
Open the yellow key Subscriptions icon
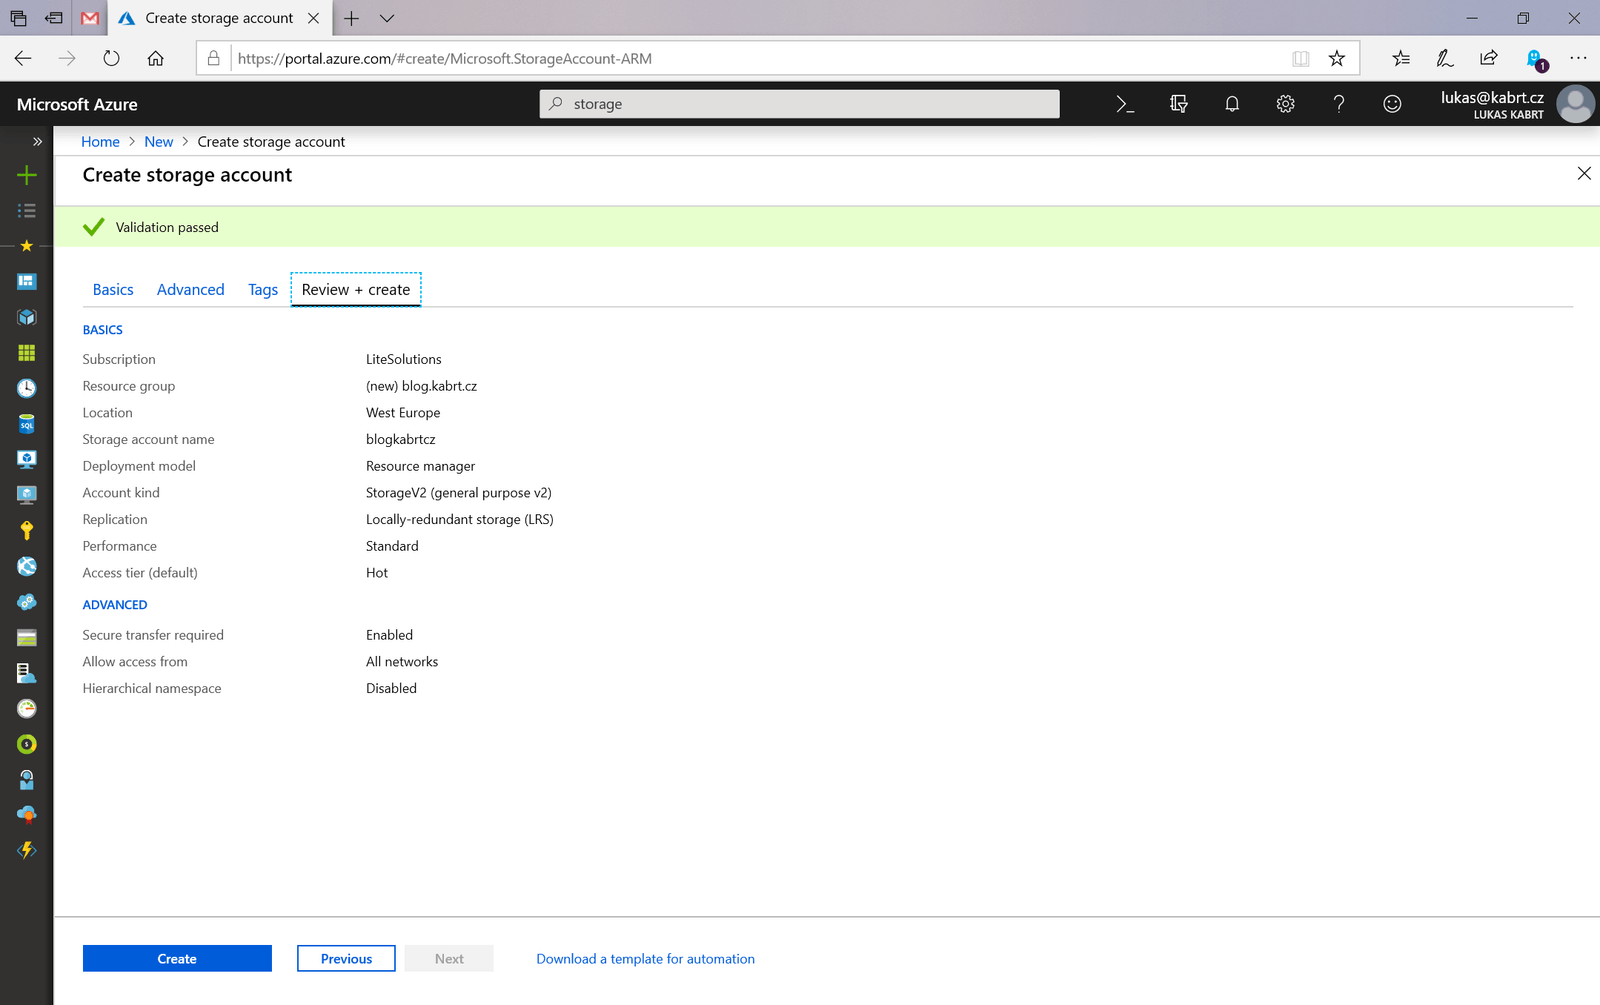(x=27, y=530)
